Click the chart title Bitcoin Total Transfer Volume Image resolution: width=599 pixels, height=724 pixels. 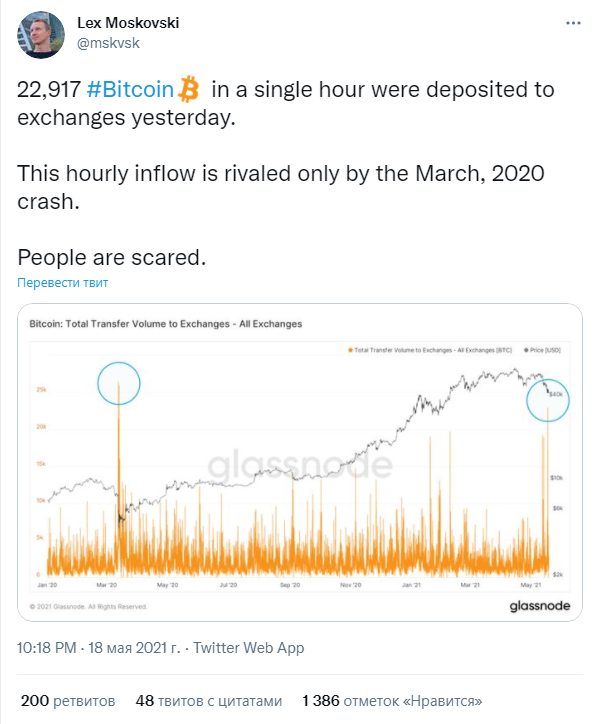coord(165,324)
